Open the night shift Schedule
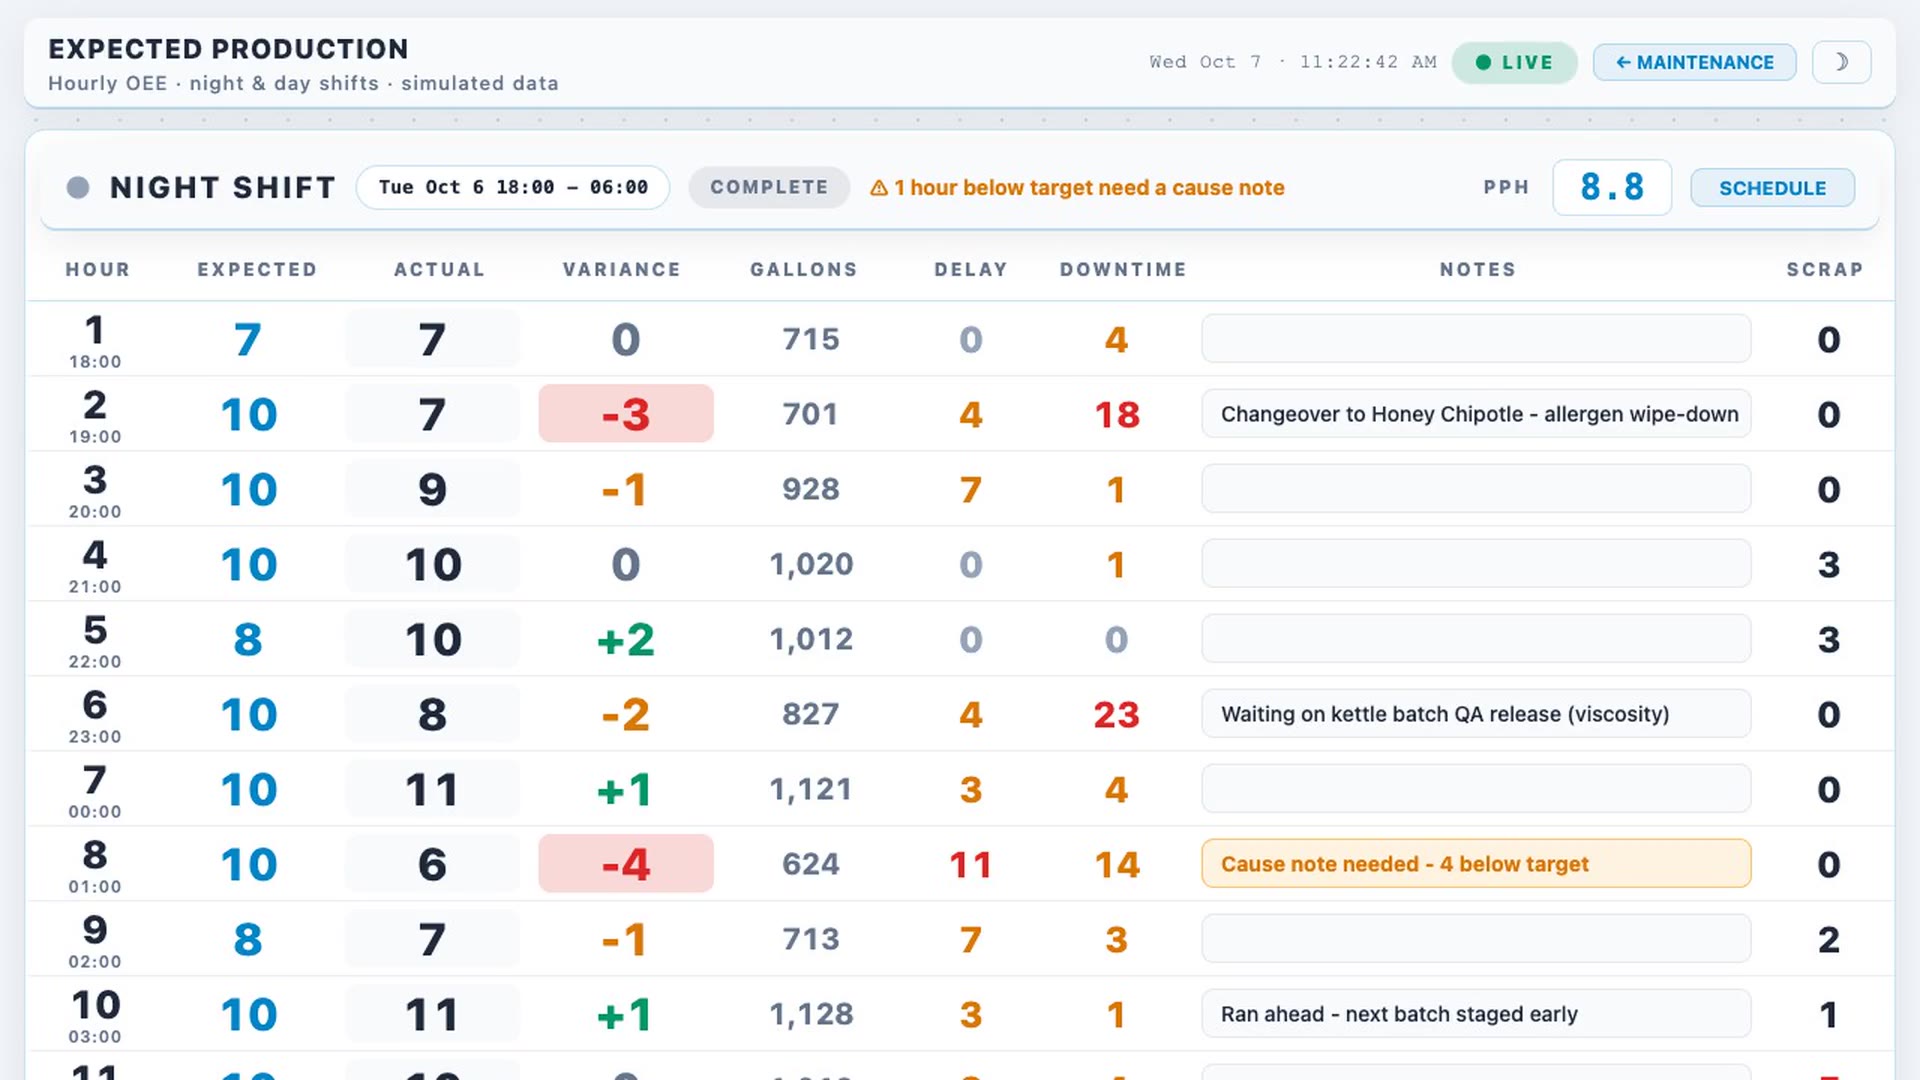1920x1080 pixels. point(1772,188)
